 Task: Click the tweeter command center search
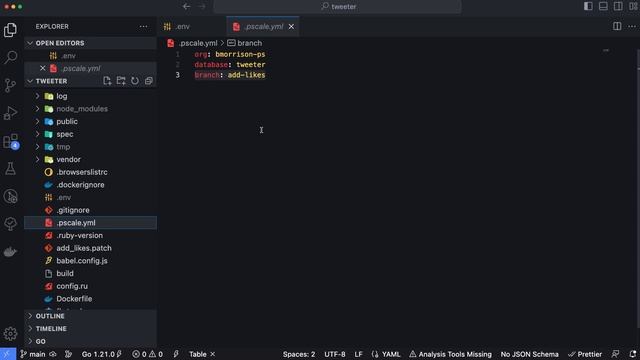(x=338, y=7)
